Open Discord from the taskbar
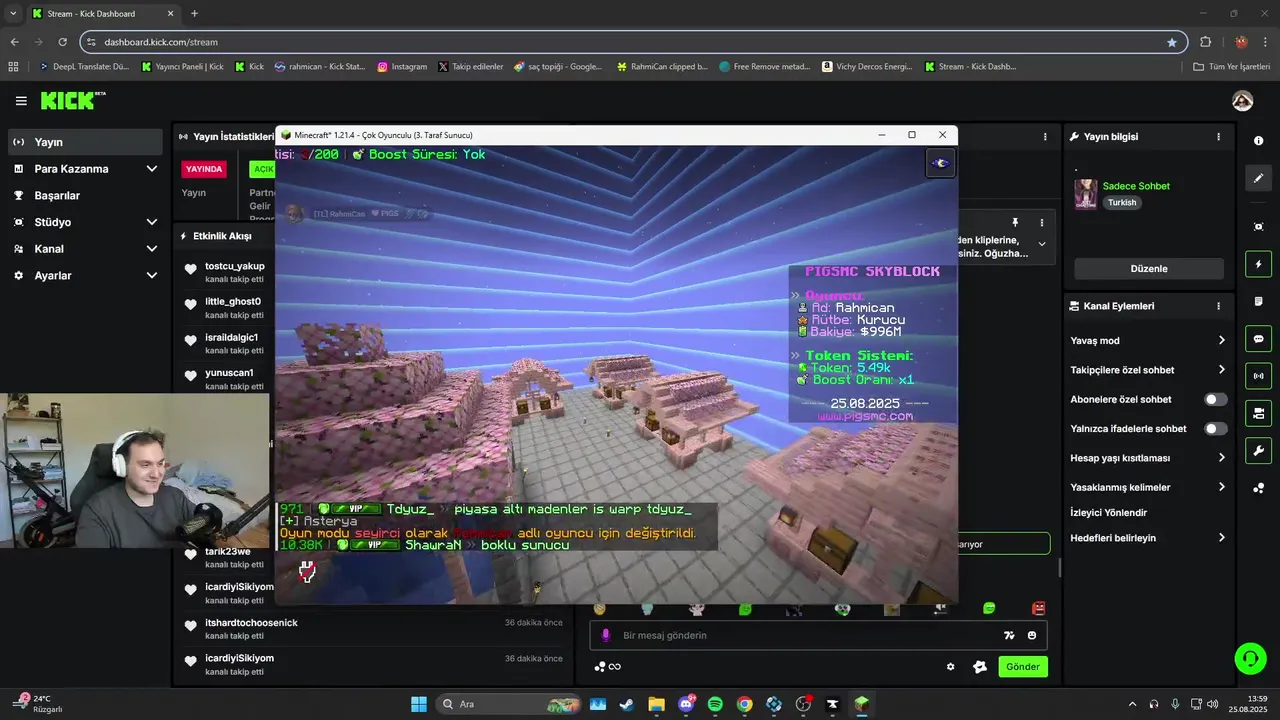Viewport: 1280px width, 720px height. (686, 704)
